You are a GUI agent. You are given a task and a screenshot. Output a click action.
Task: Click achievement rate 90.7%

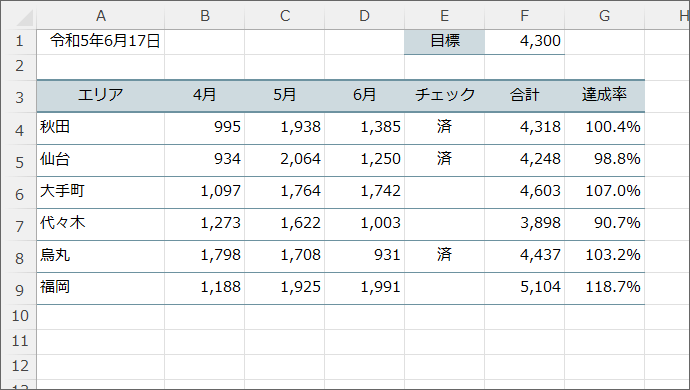(x=605, y=224)
